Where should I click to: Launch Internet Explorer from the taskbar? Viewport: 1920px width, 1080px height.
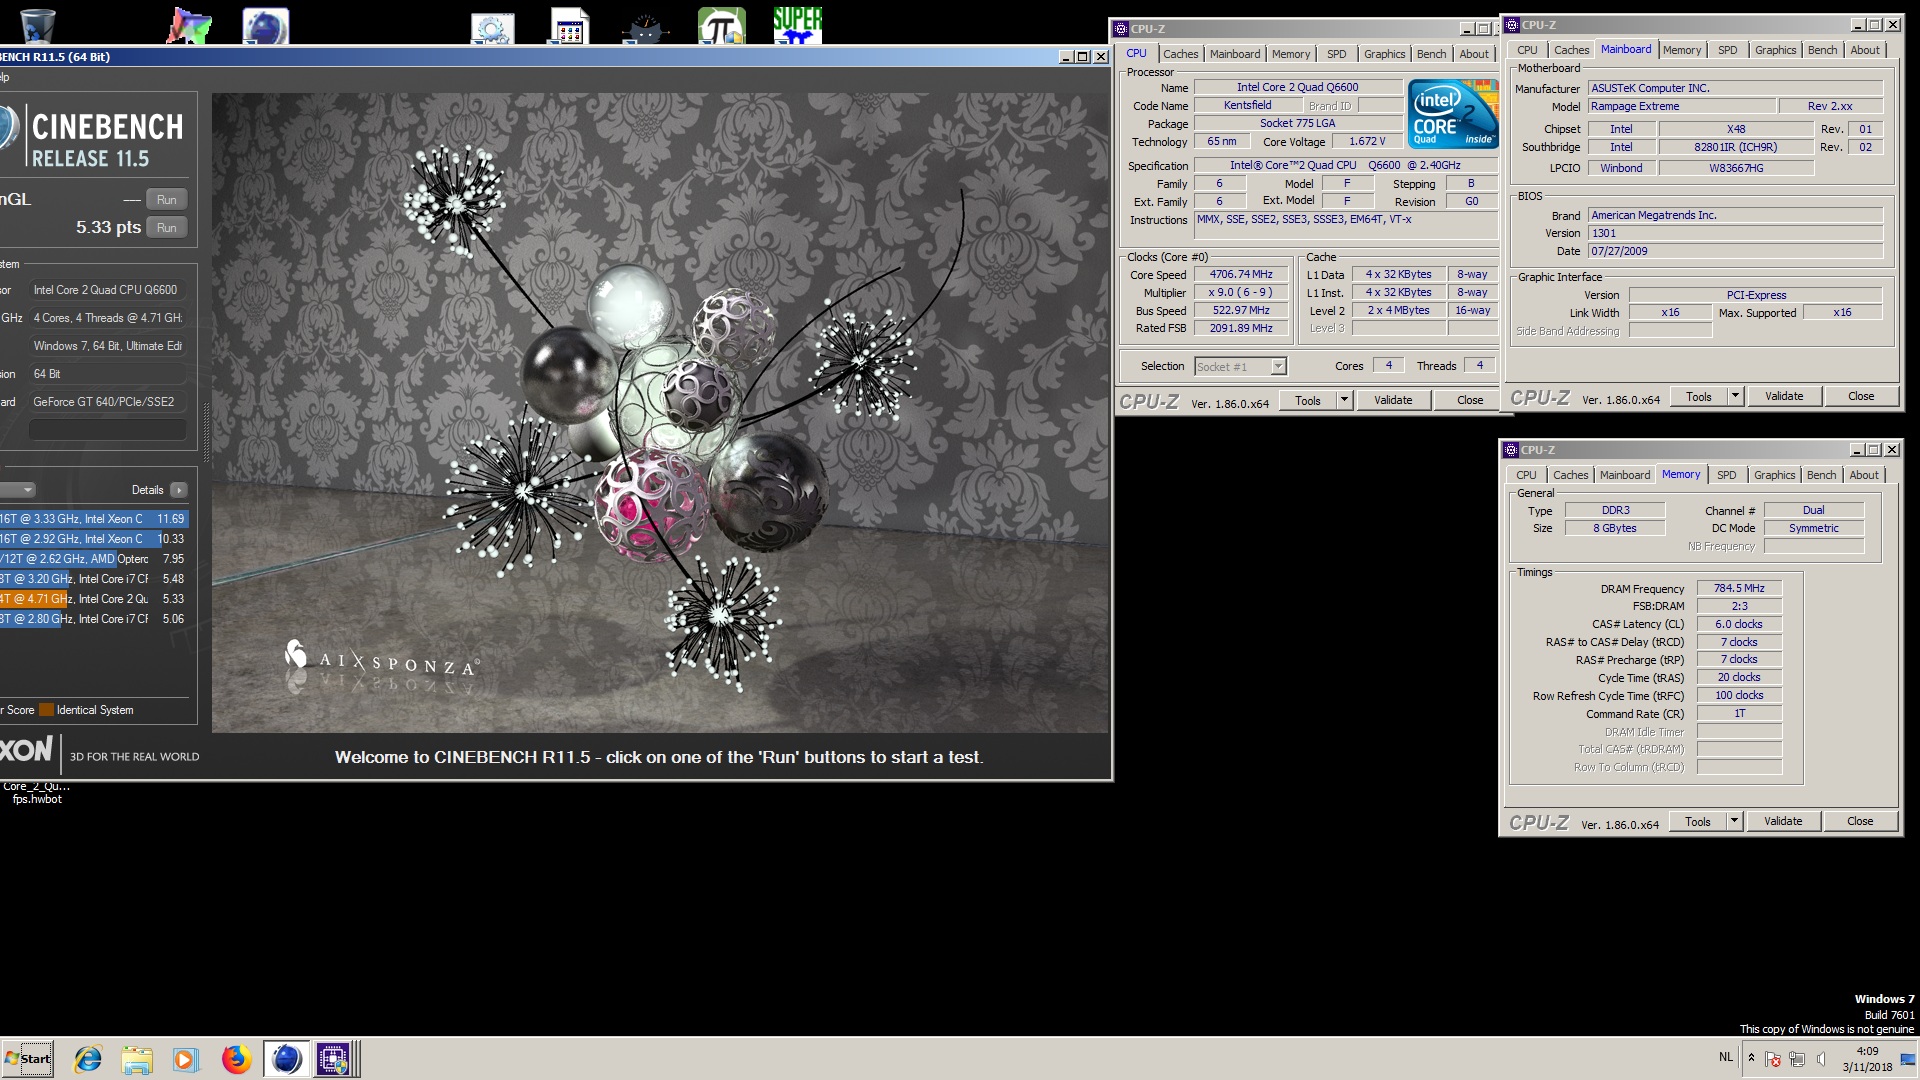click(88, 1059)
